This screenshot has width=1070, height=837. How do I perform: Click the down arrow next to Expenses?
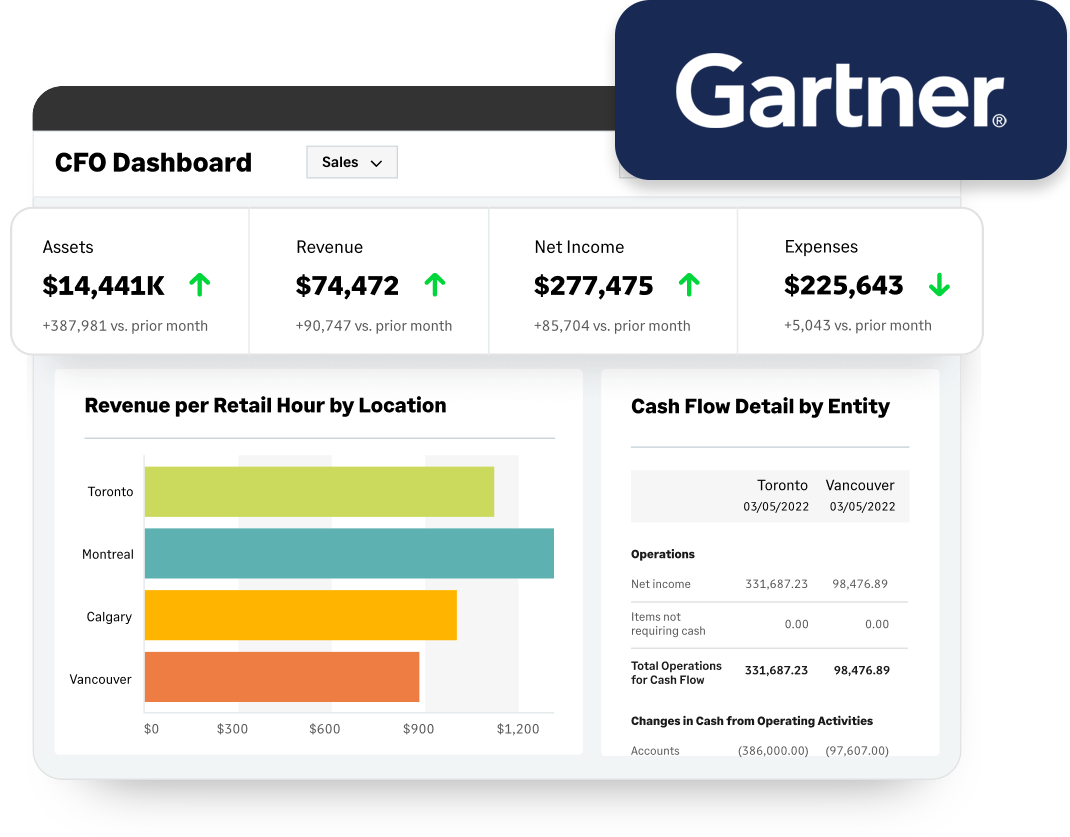pyautogui.click(x=938, y=286)
